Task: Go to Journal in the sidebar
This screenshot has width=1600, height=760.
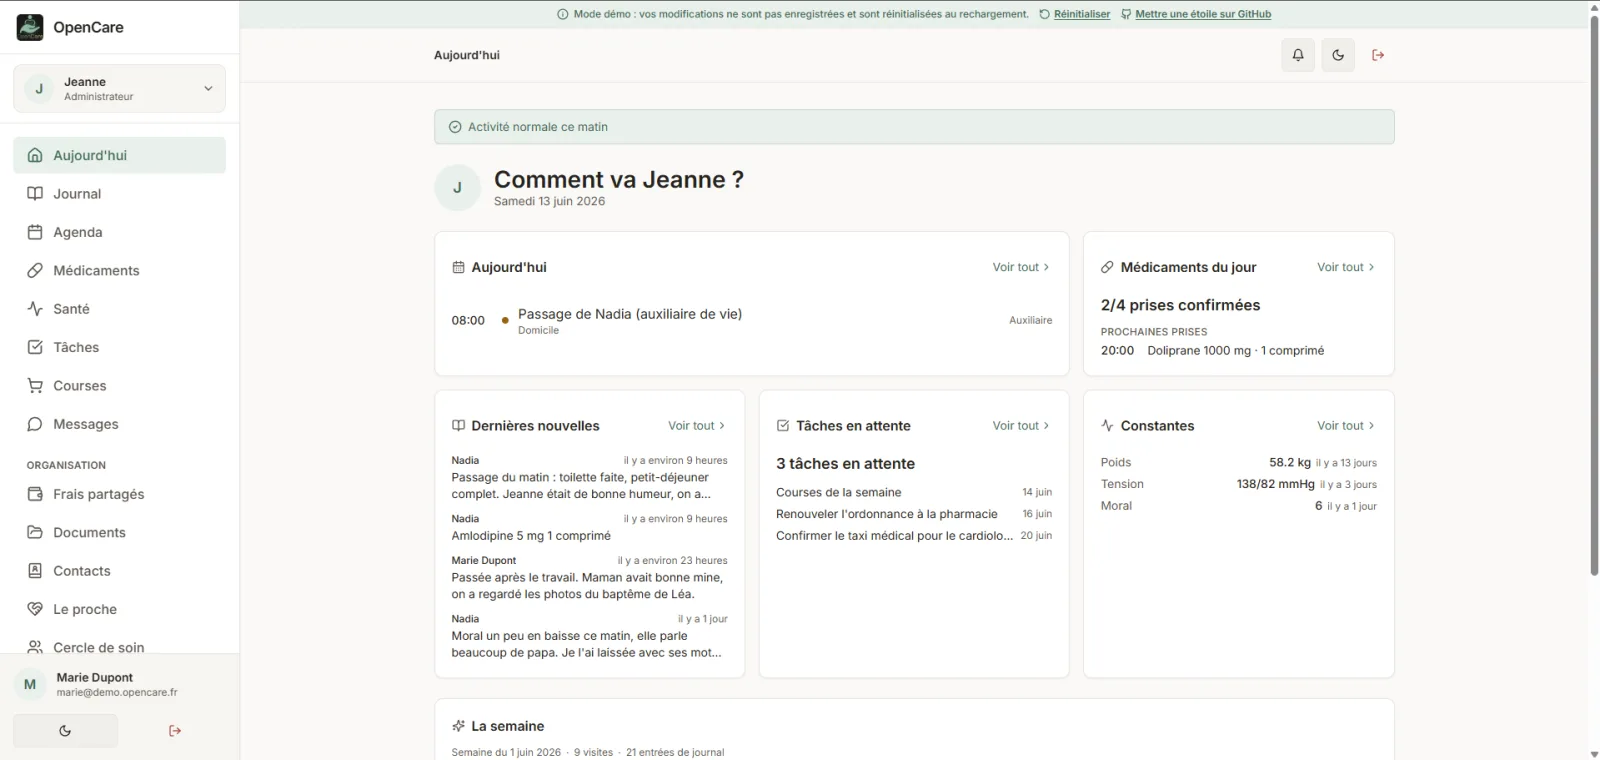Action: 119,194
